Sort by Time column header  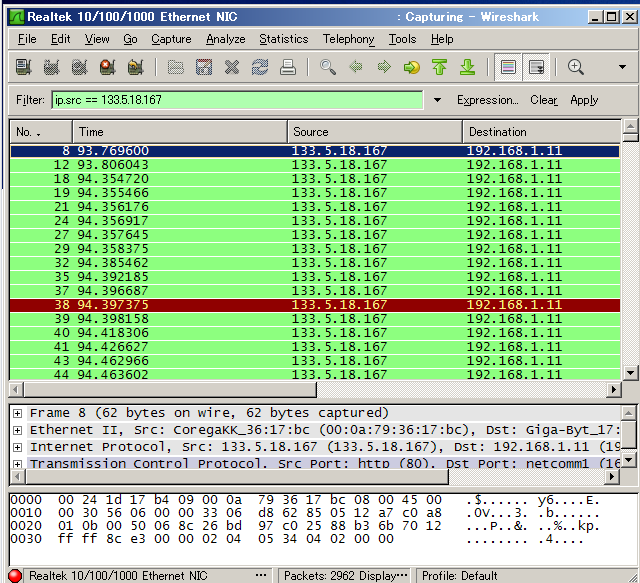click(x=180, y=132)
